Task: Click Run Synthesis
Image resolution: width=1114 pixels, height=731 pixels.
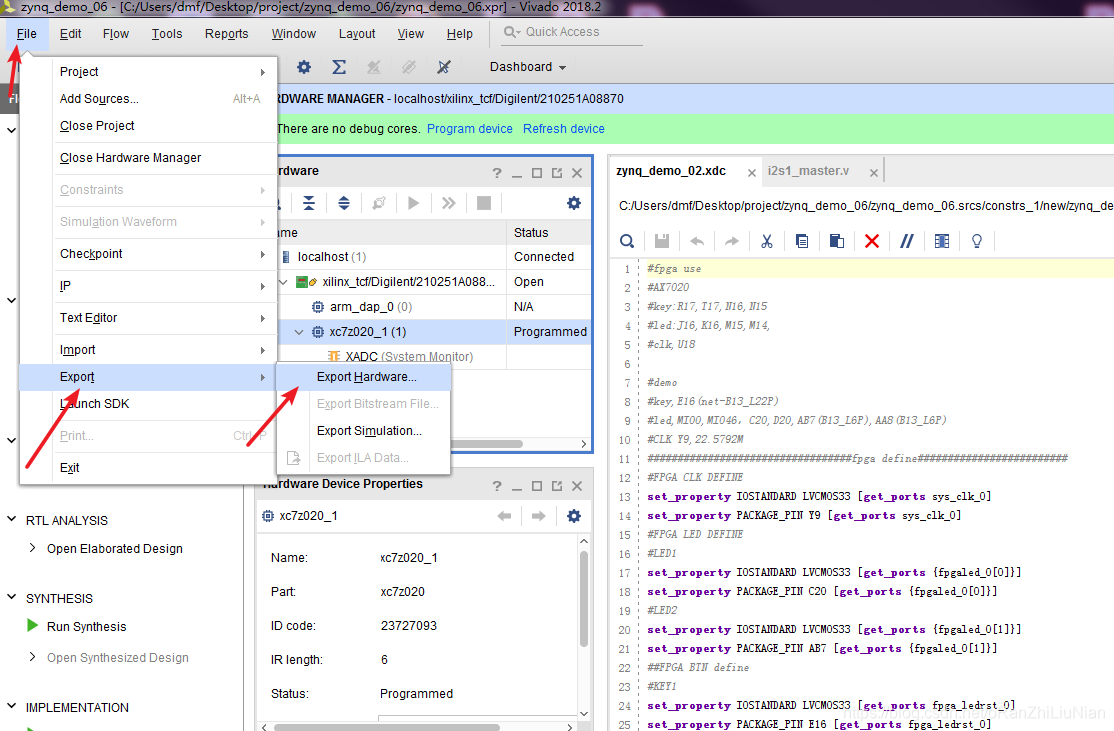Action: pyautogui.click(x=87, y=627)
